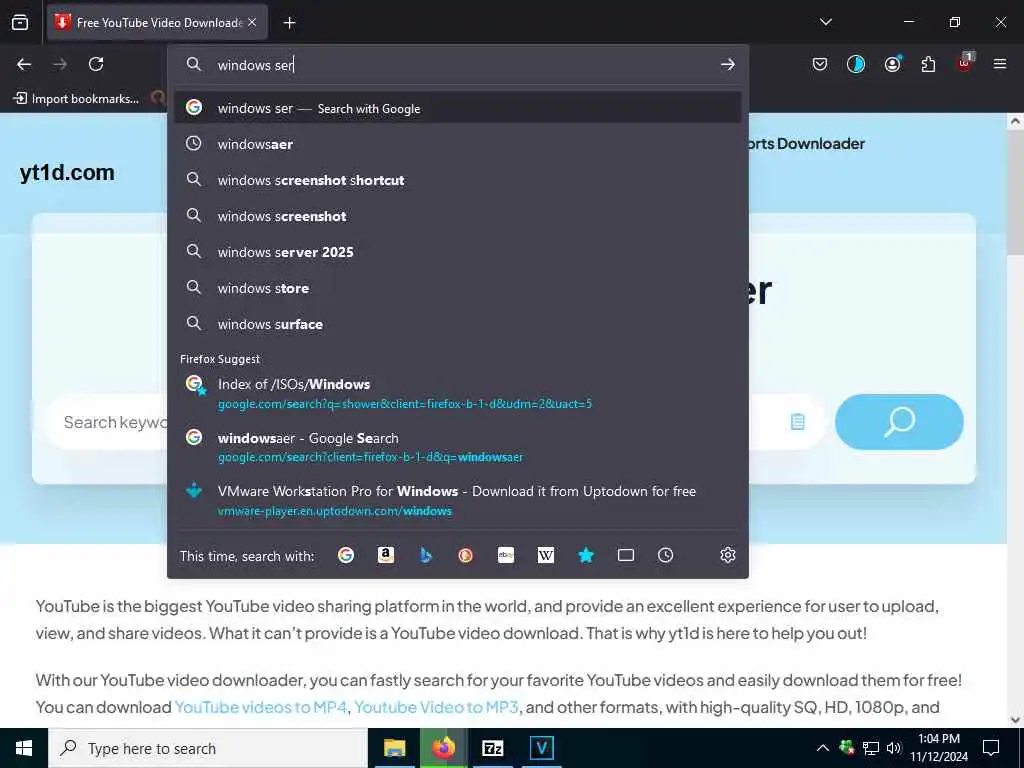Viewport: 1024px width, 768px height.
Task: Open the notifications action center icon
Action: point(991,748)
